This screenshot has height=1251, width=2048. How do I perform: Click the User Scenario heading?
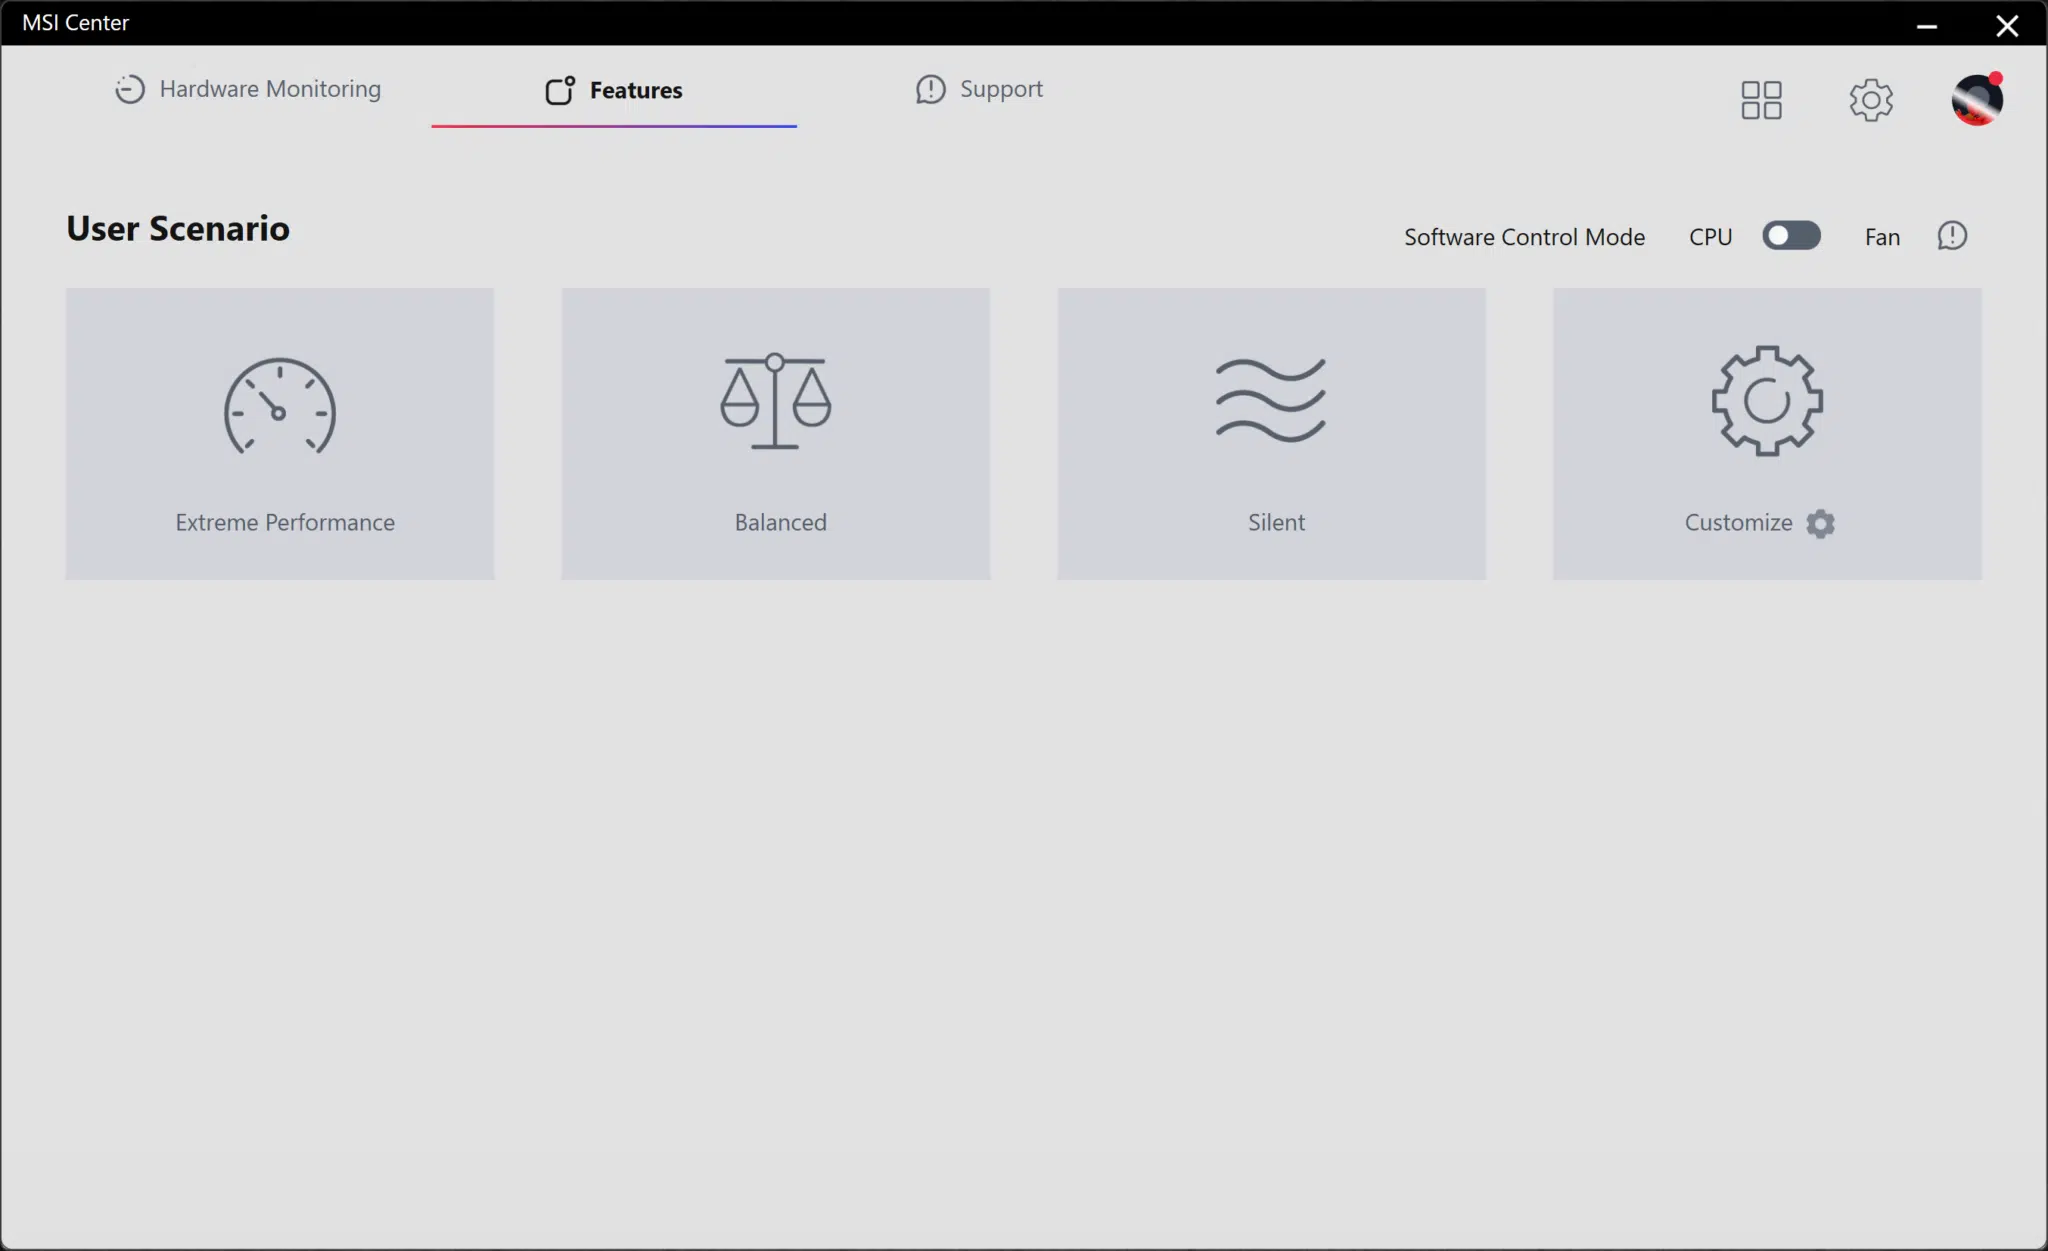pos(178,229)
